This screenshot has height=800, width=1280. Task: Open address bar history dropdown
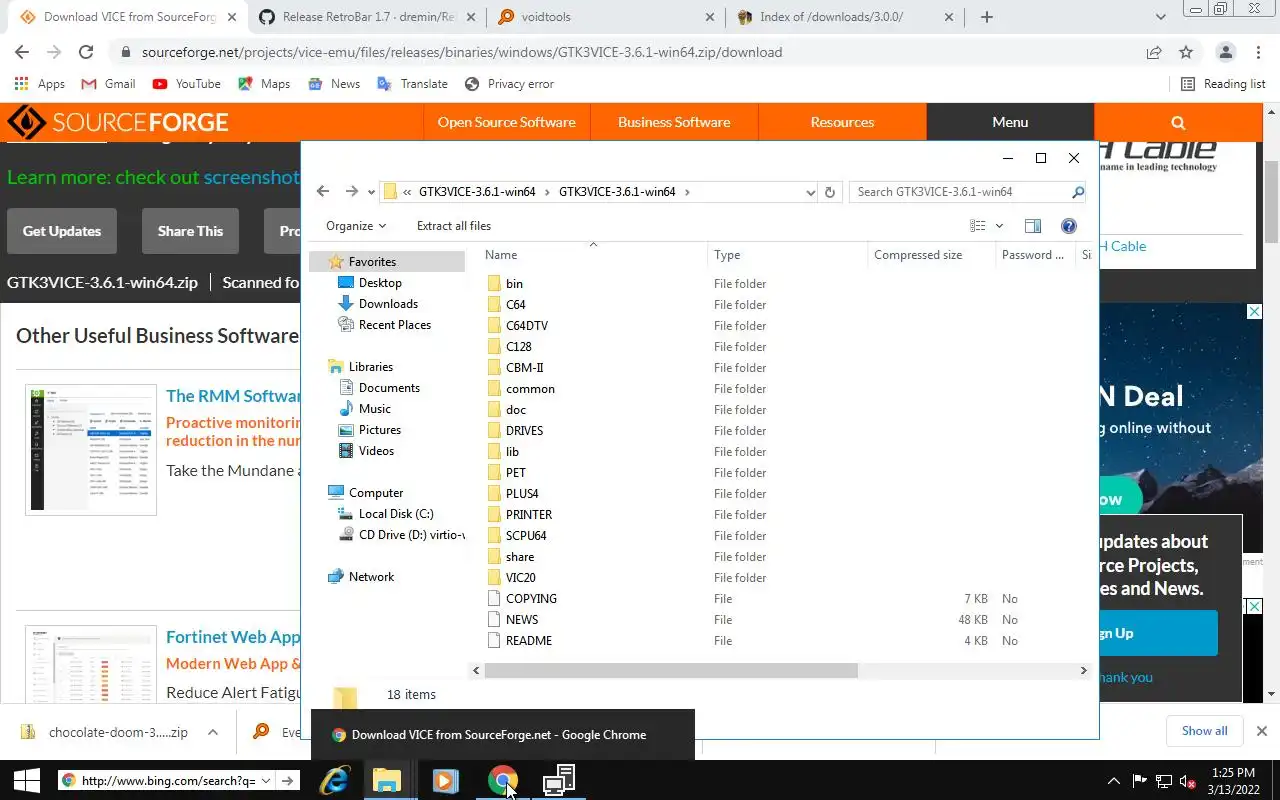click(x=810, y=192)
